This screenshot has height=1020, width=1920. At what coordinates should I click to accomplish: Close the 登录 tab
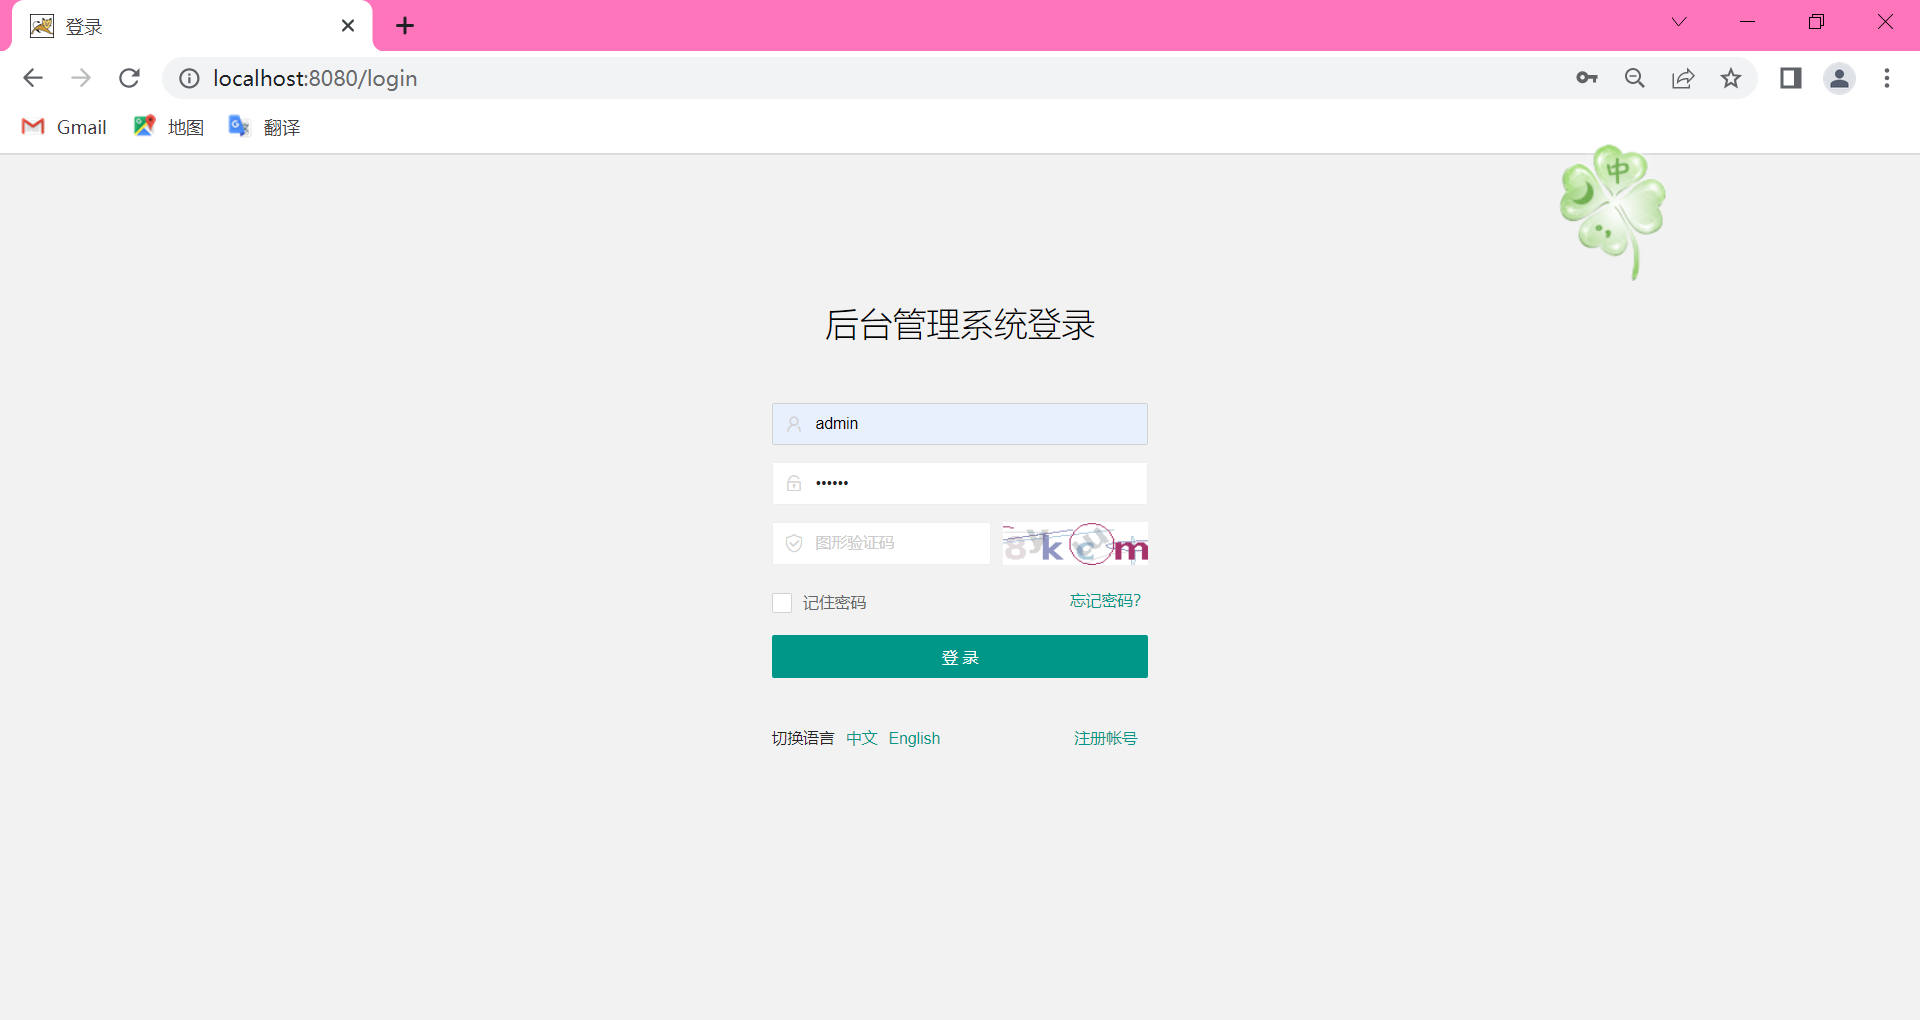(x=348, y=26)
